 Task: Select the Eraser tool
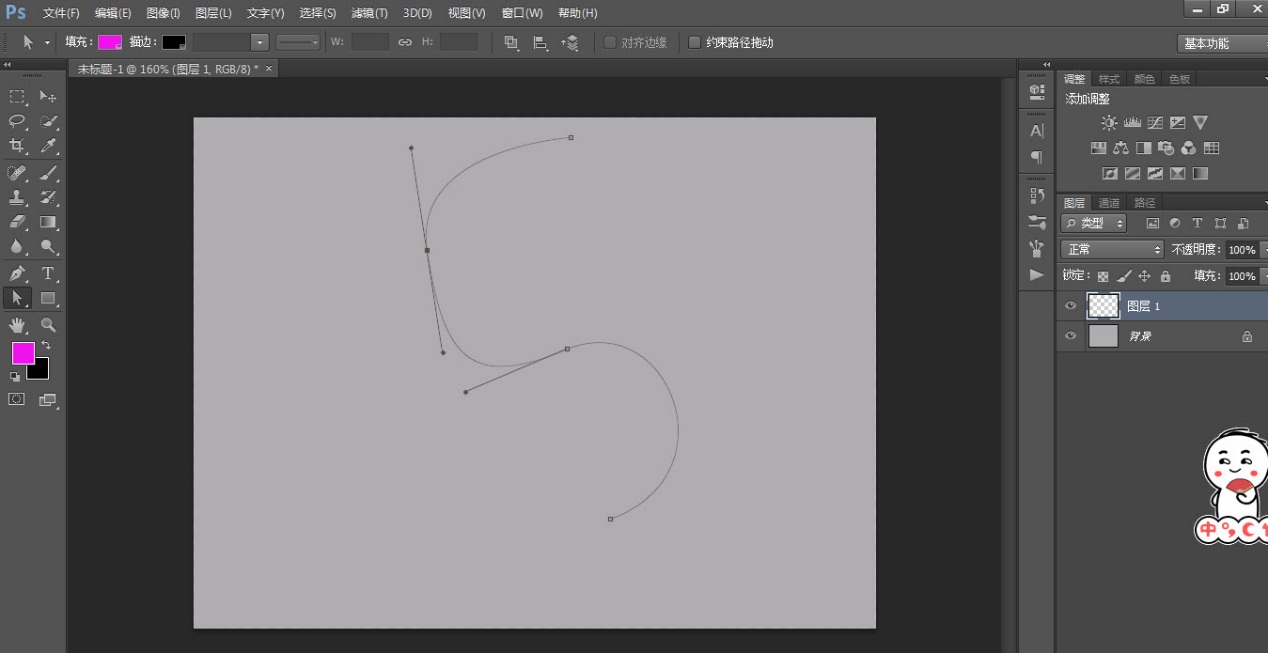click(x=17, y=222)
